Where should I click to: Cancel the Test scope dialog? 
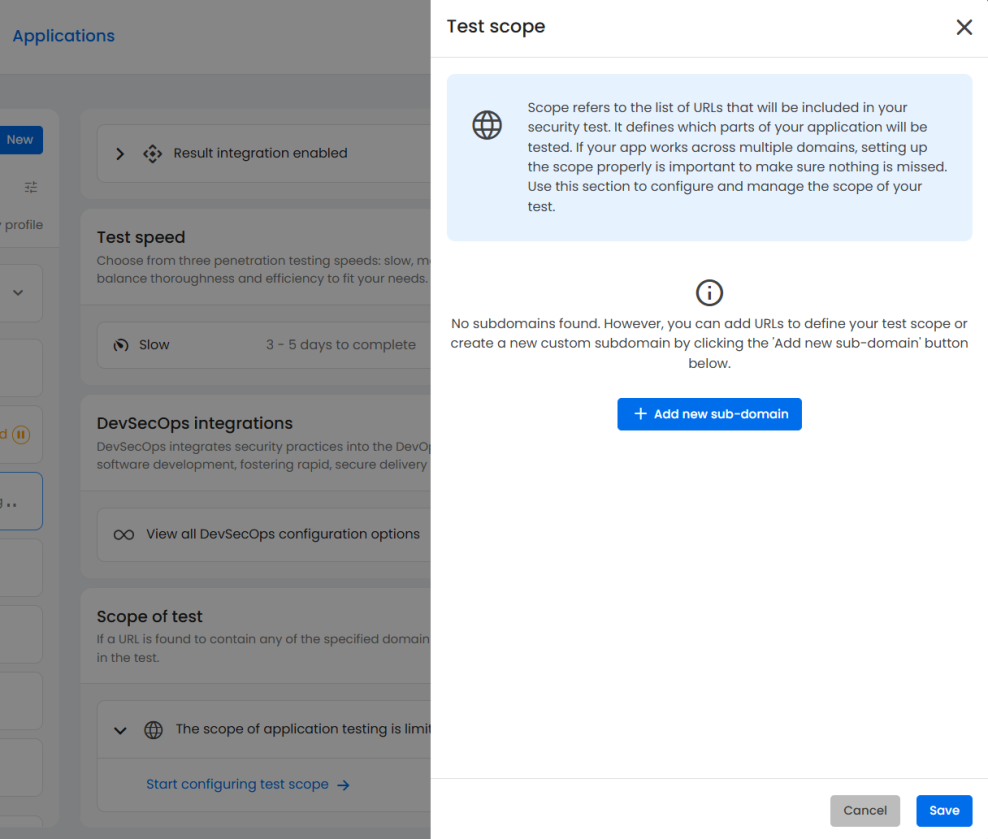click(864, 810)
